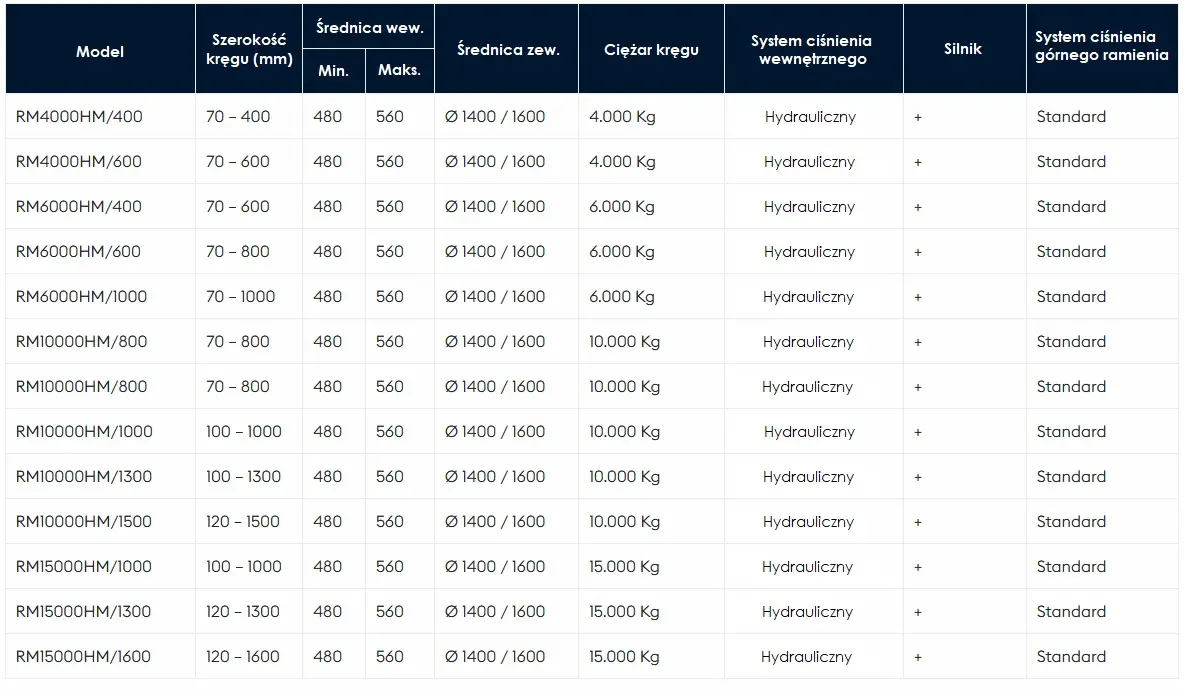Screen dimensions: 1184x691
Task: Select Hydrauliczny in the RM10000HM/1000 row
Action: coord(809,432)
